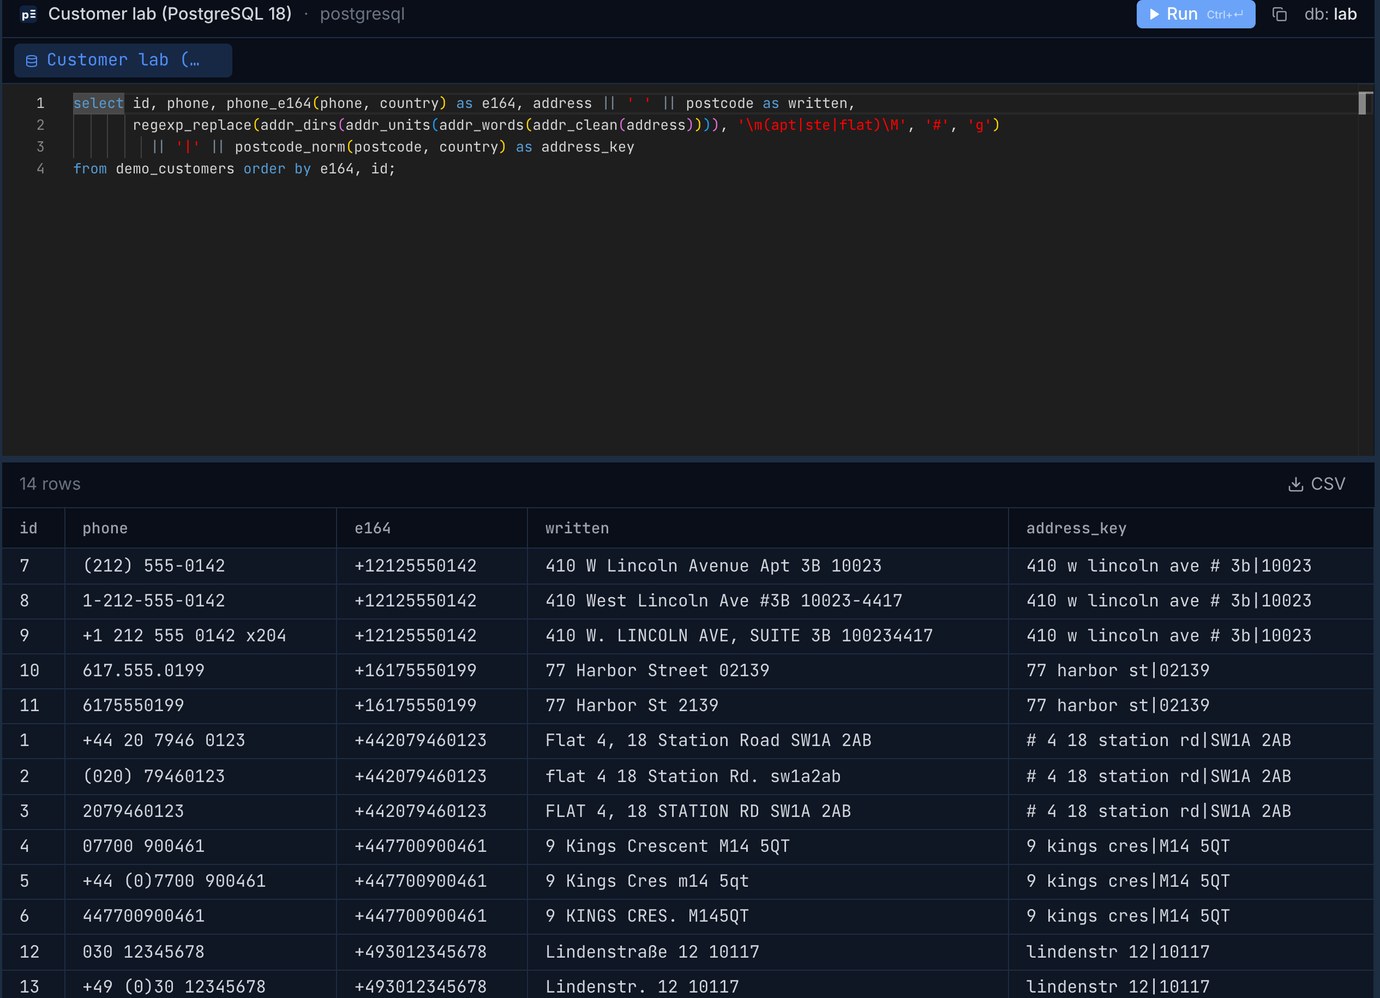Screen dimensions: 1380x998
Task: Click the pE app icon in the title bar
Action: [x=28, y=14]
